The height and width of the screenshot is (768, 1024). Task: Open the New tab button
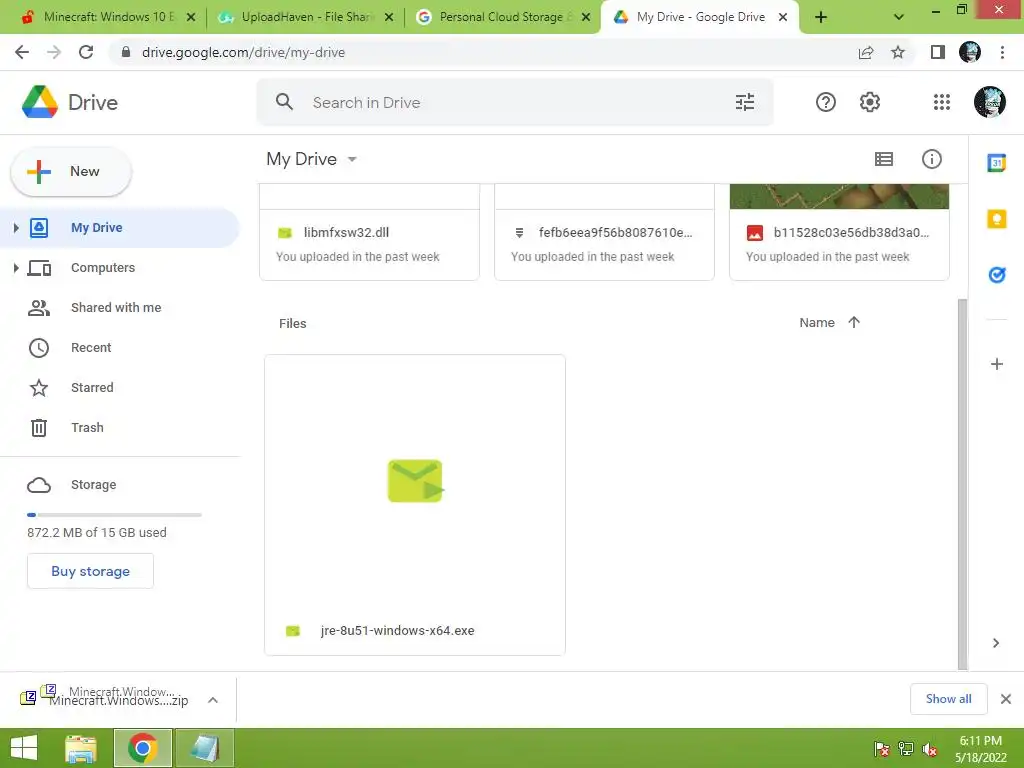click(821, 17)
